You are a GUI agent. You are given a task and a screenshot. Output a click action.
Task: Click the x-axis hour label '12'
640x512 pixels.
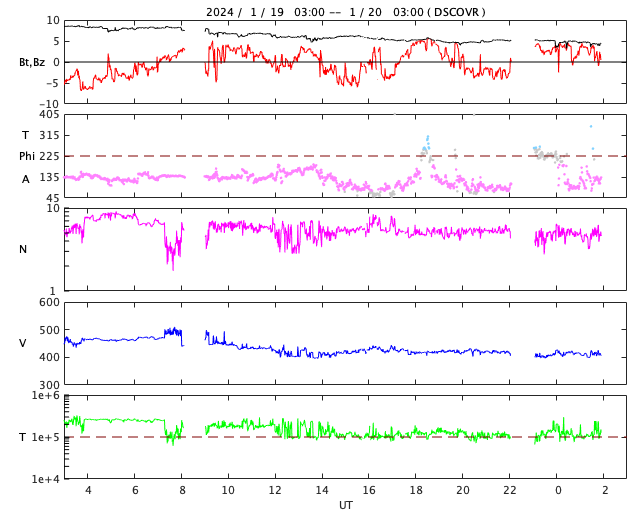(x=275, y=490)
